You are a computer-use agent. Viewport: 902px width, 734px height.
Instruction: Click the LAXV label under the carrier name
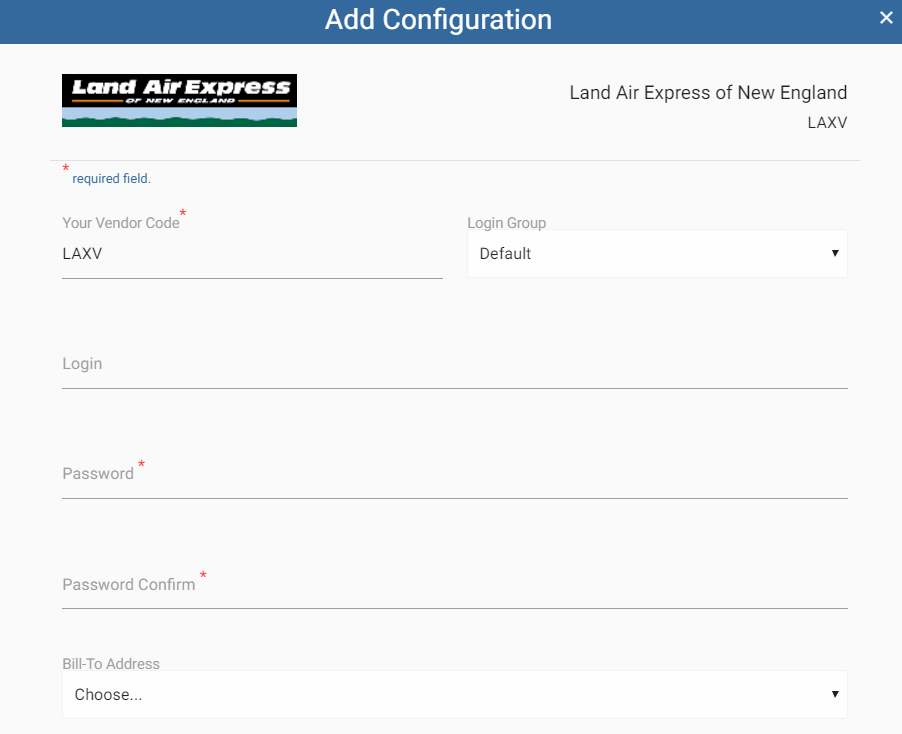click(827, 122)
